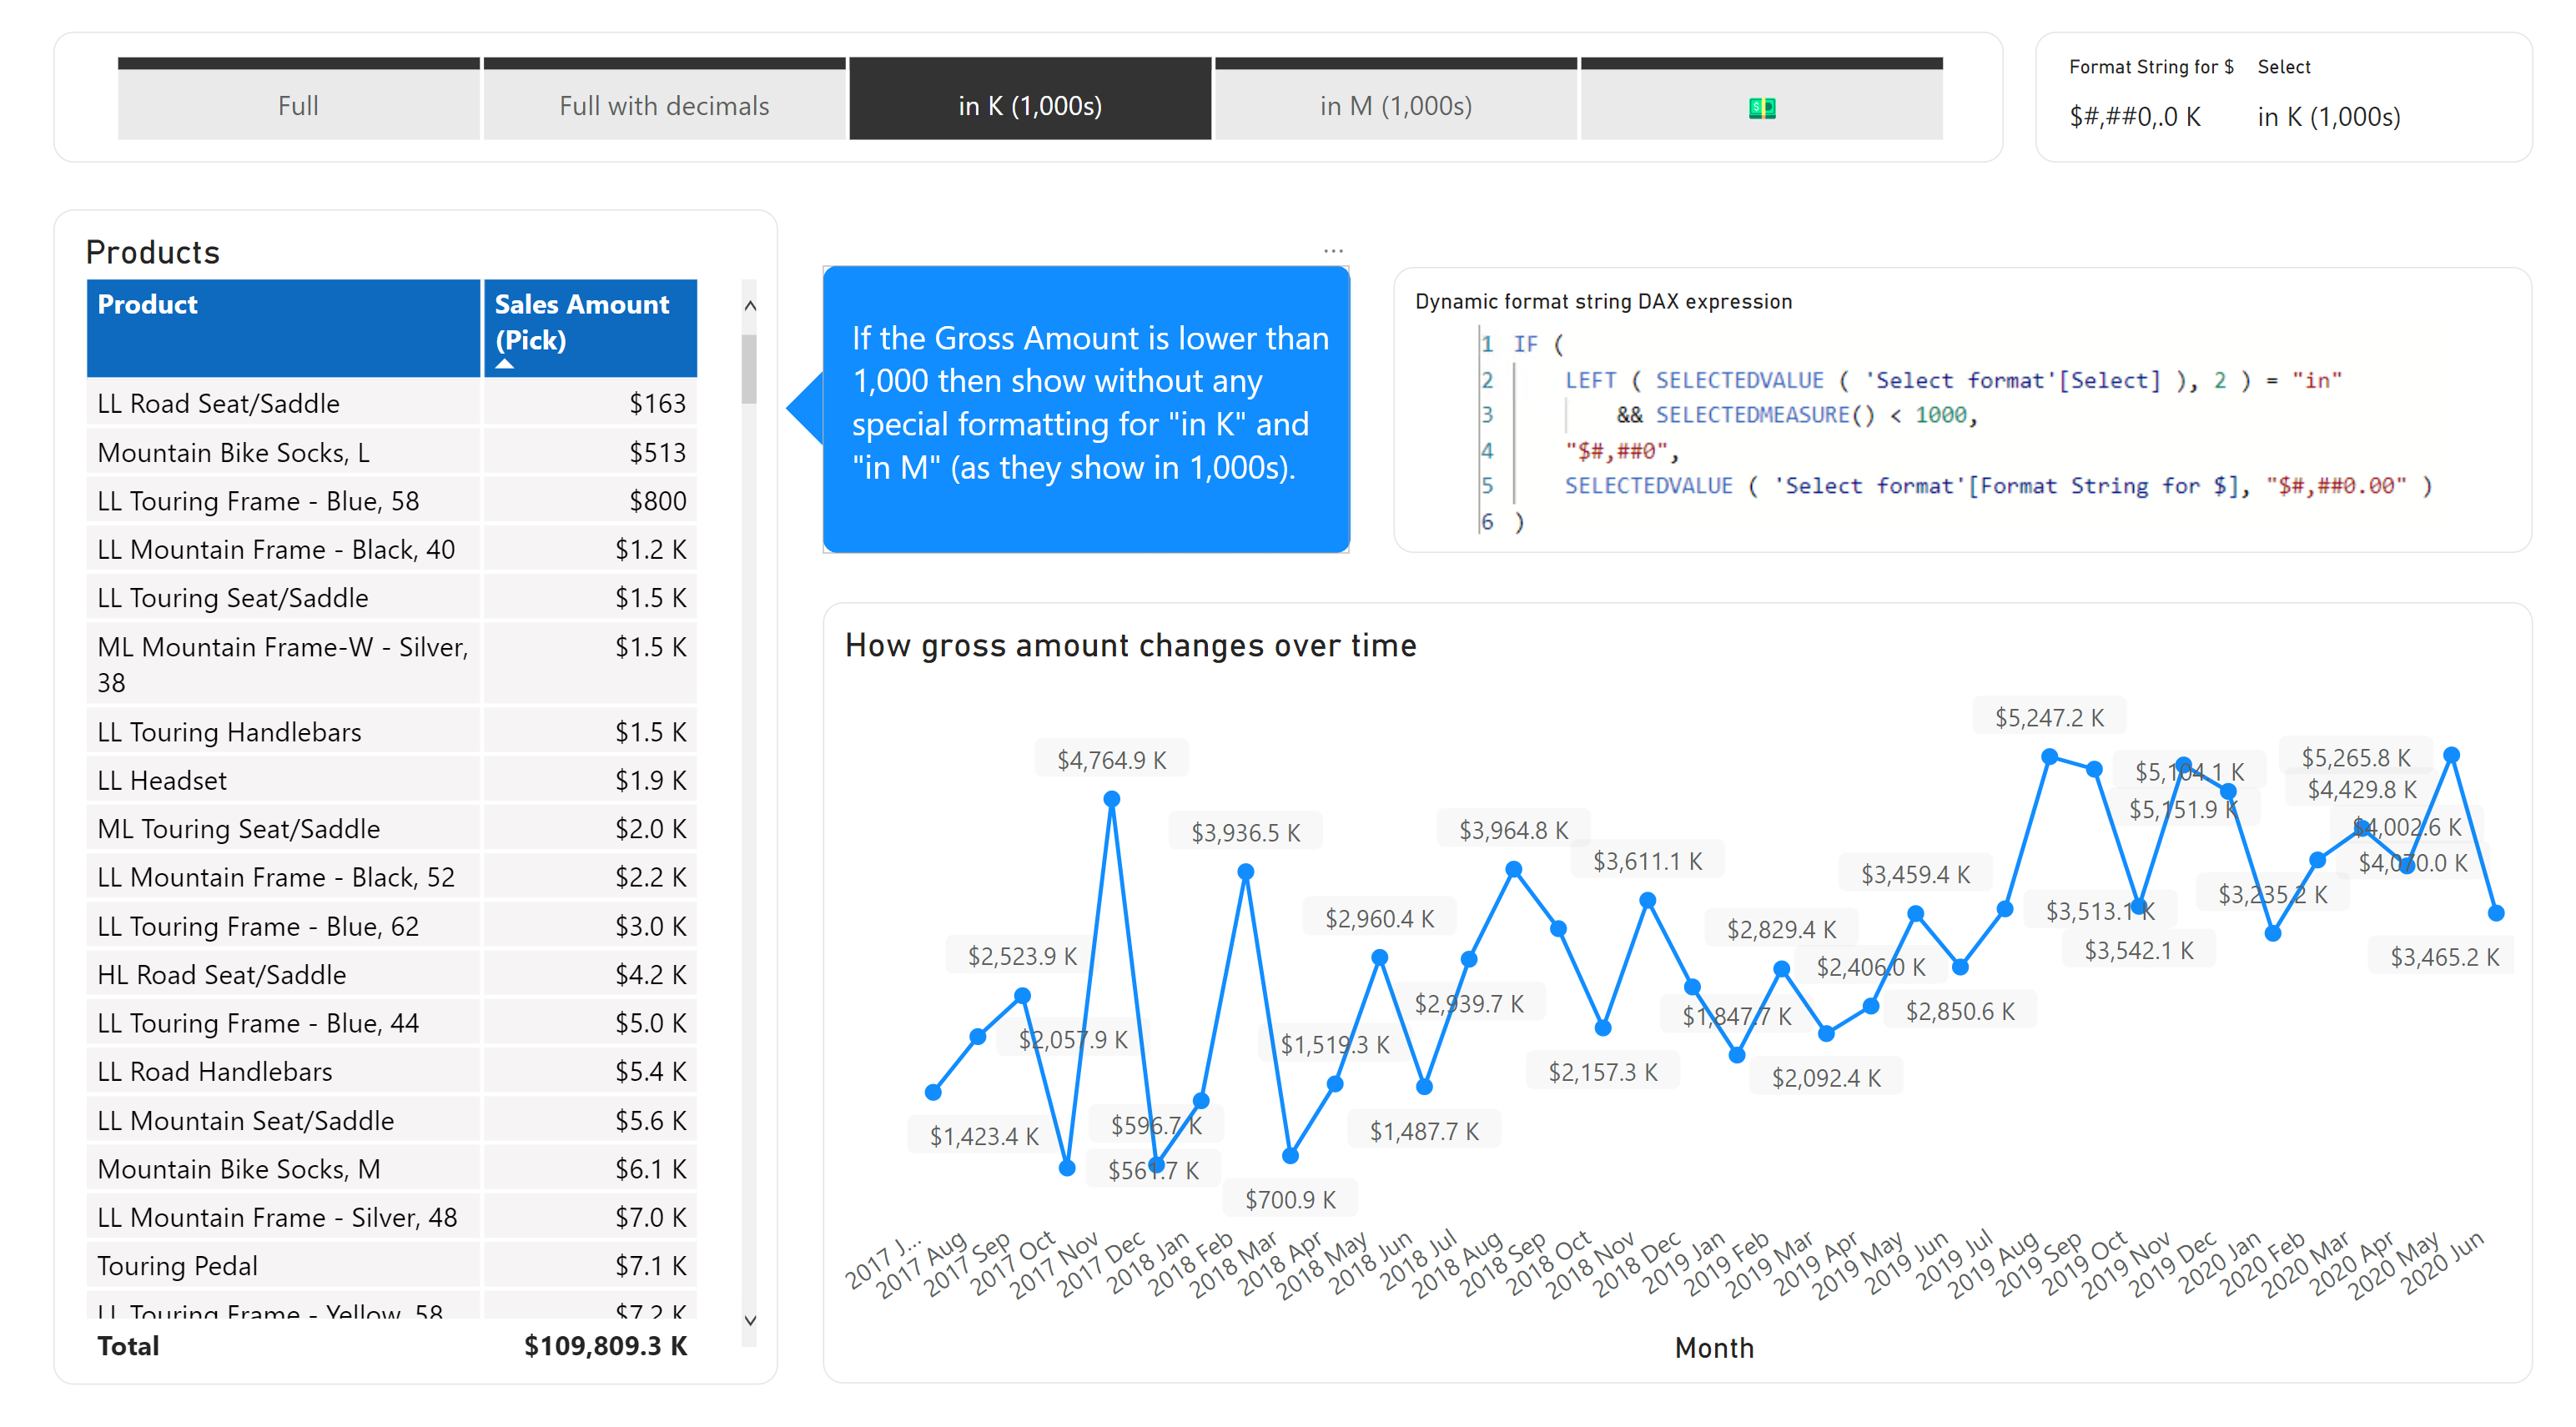Select the LL Road Handlebars row
The width and height of the screenshot is (2576, 1427).
tap(392, 1071)
